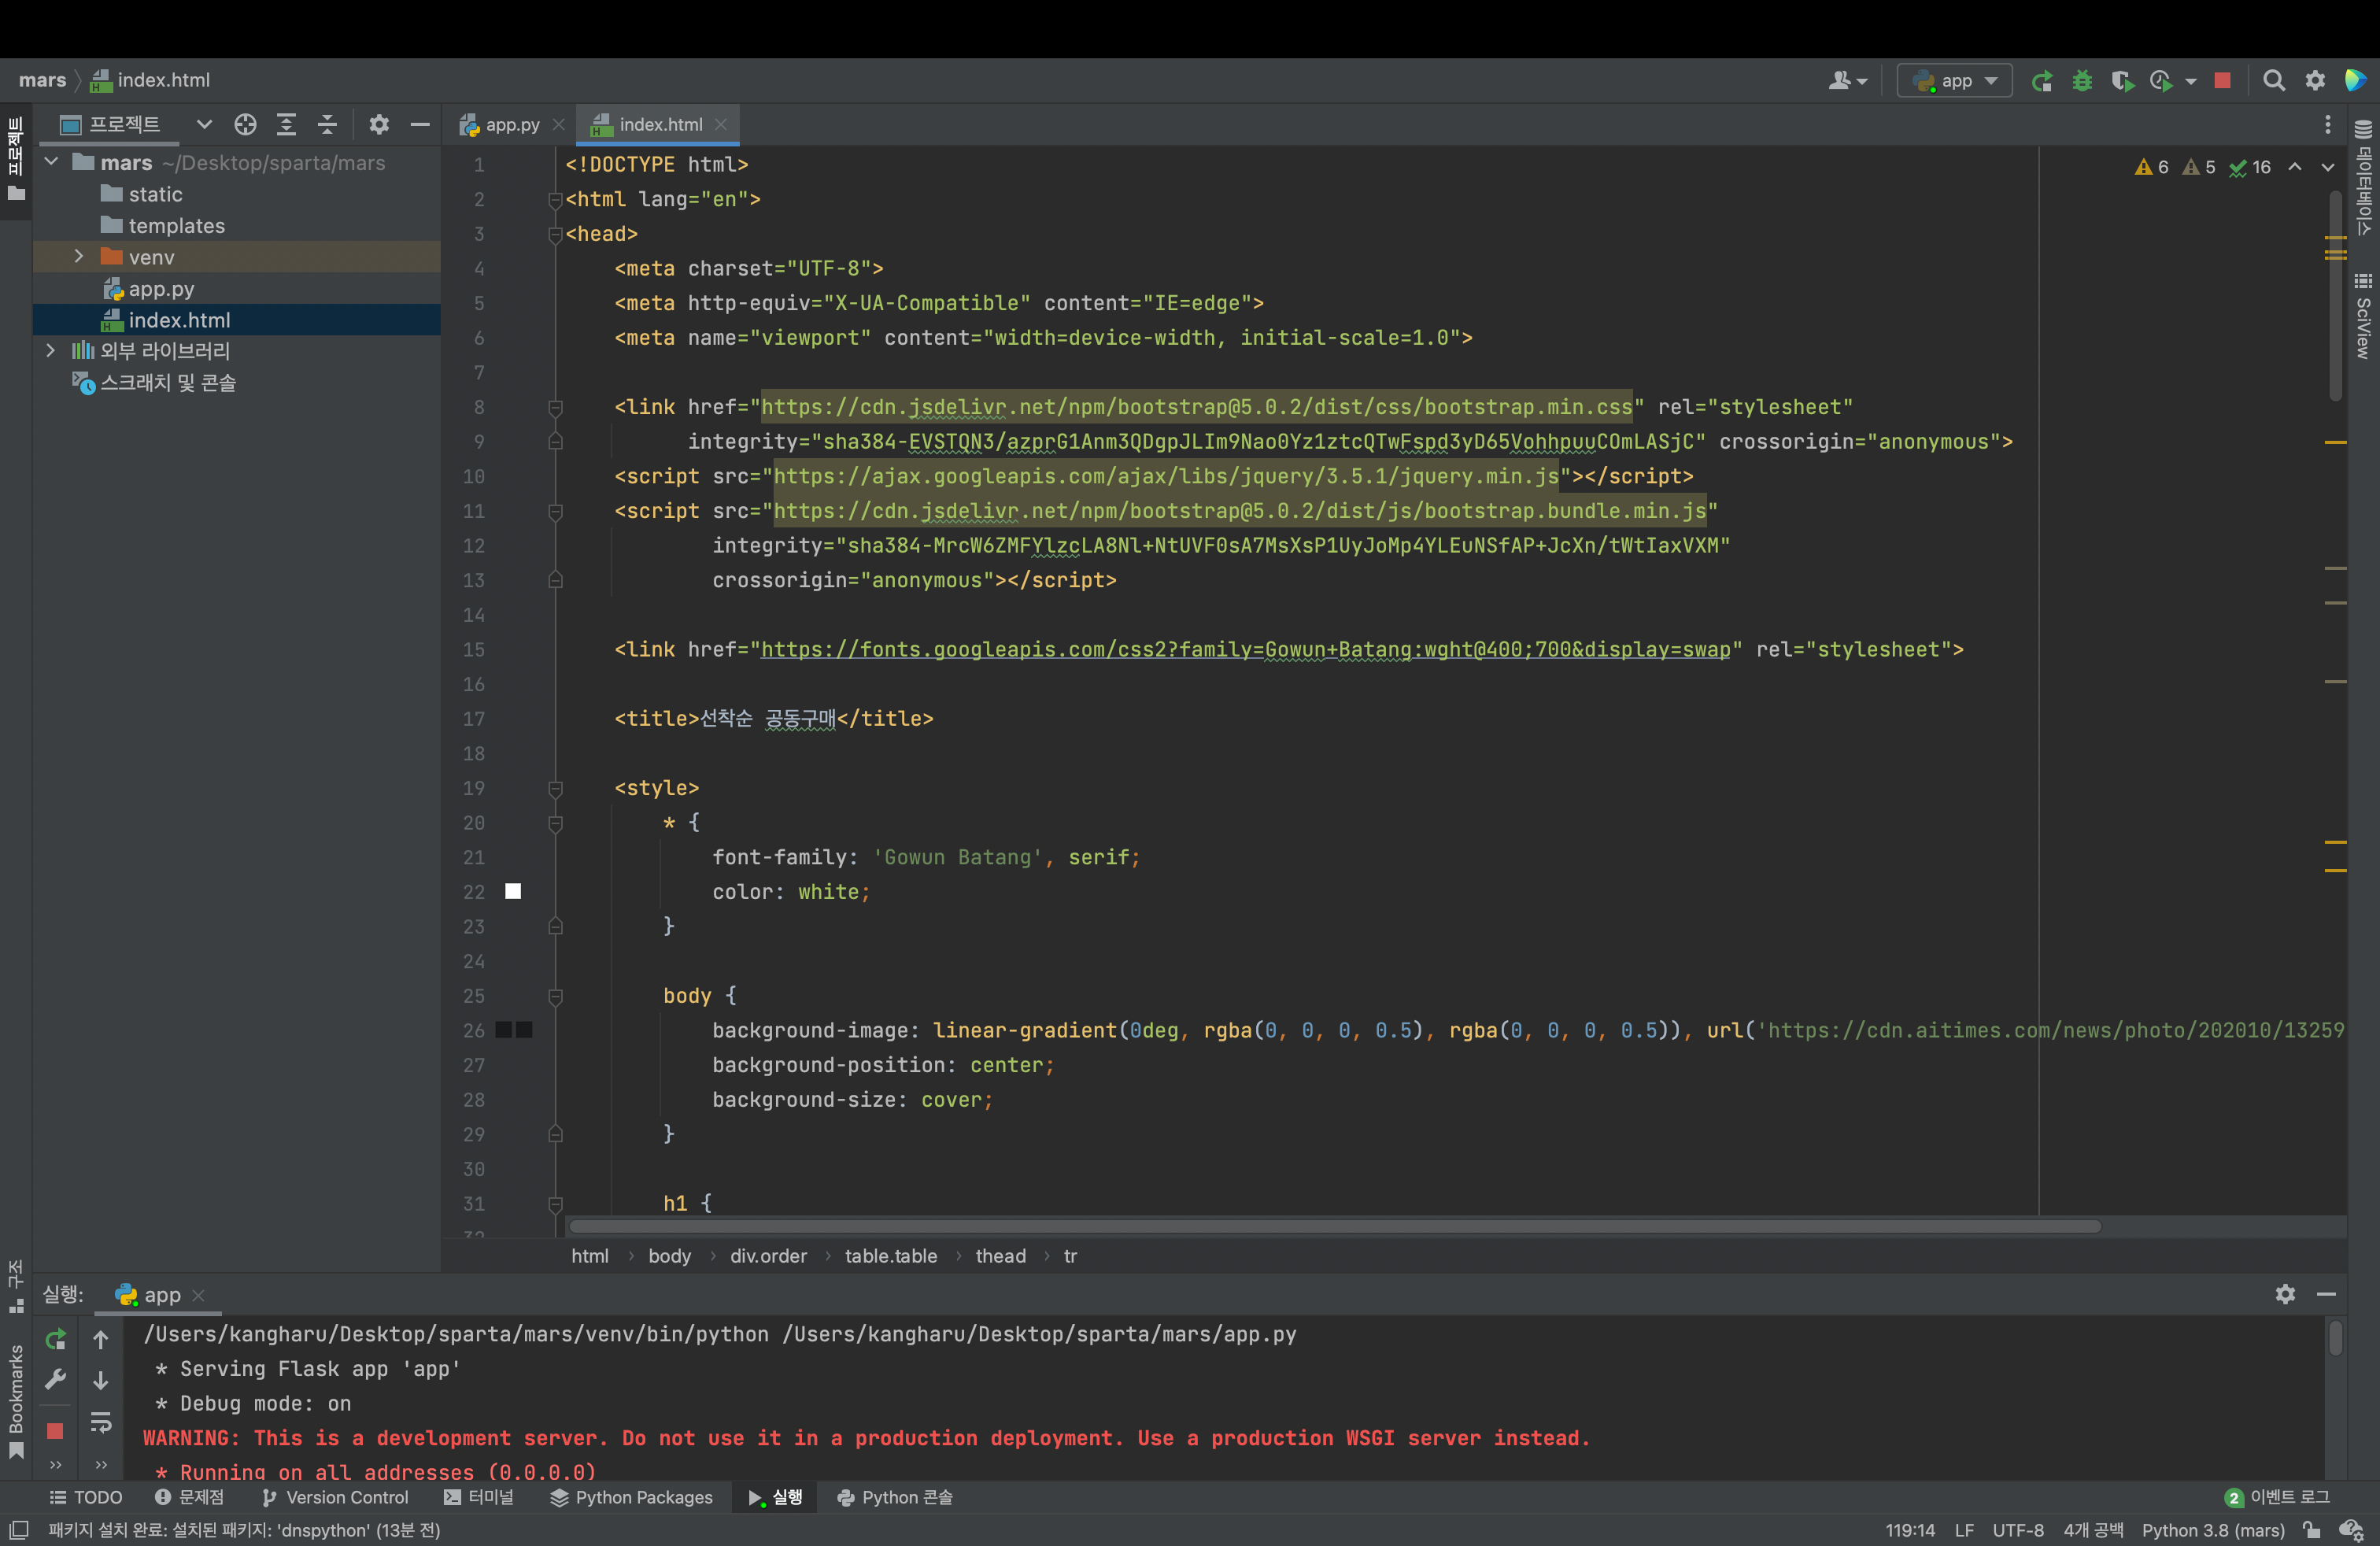This screenshot has width=2380, height=1546.
Task: Go to next highlighted error
Action: coord(2328,167)
